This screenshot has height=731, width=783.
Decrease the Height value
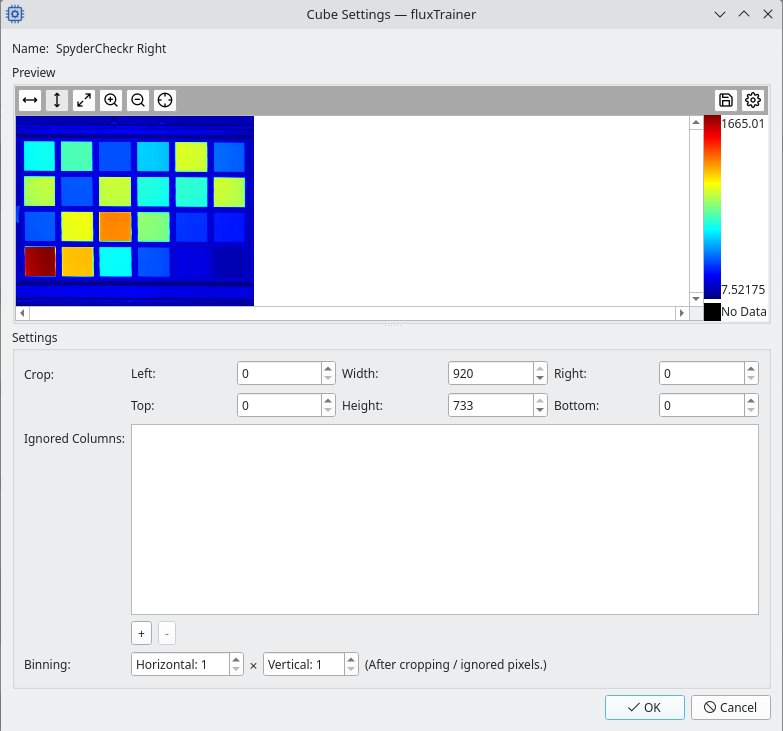click(540, 410)
